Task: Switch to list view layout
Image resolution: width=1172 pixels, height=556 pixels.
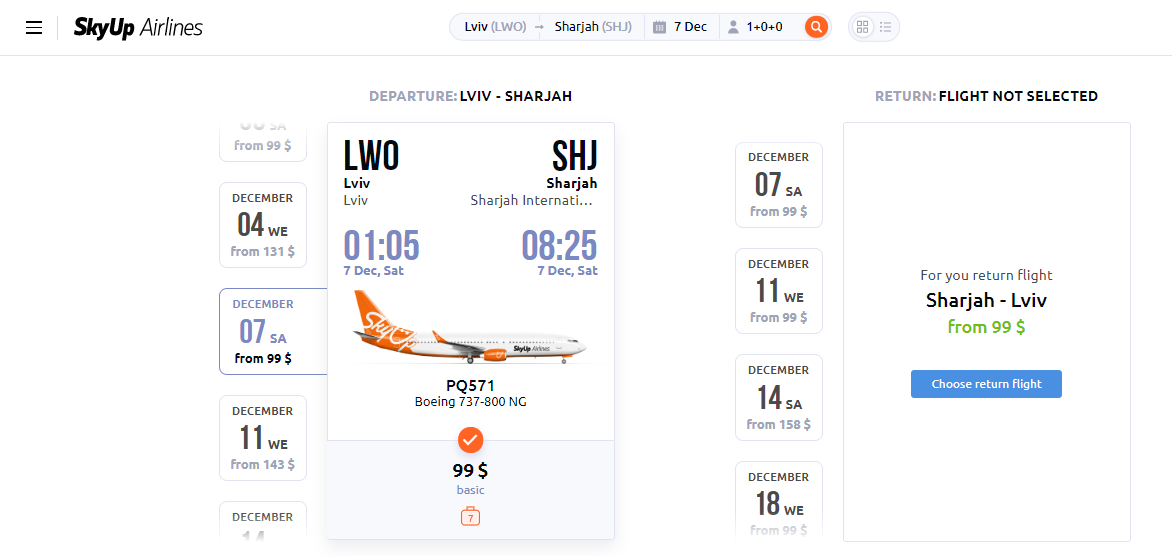Action: pyautogui.click(x=886, y=27)
